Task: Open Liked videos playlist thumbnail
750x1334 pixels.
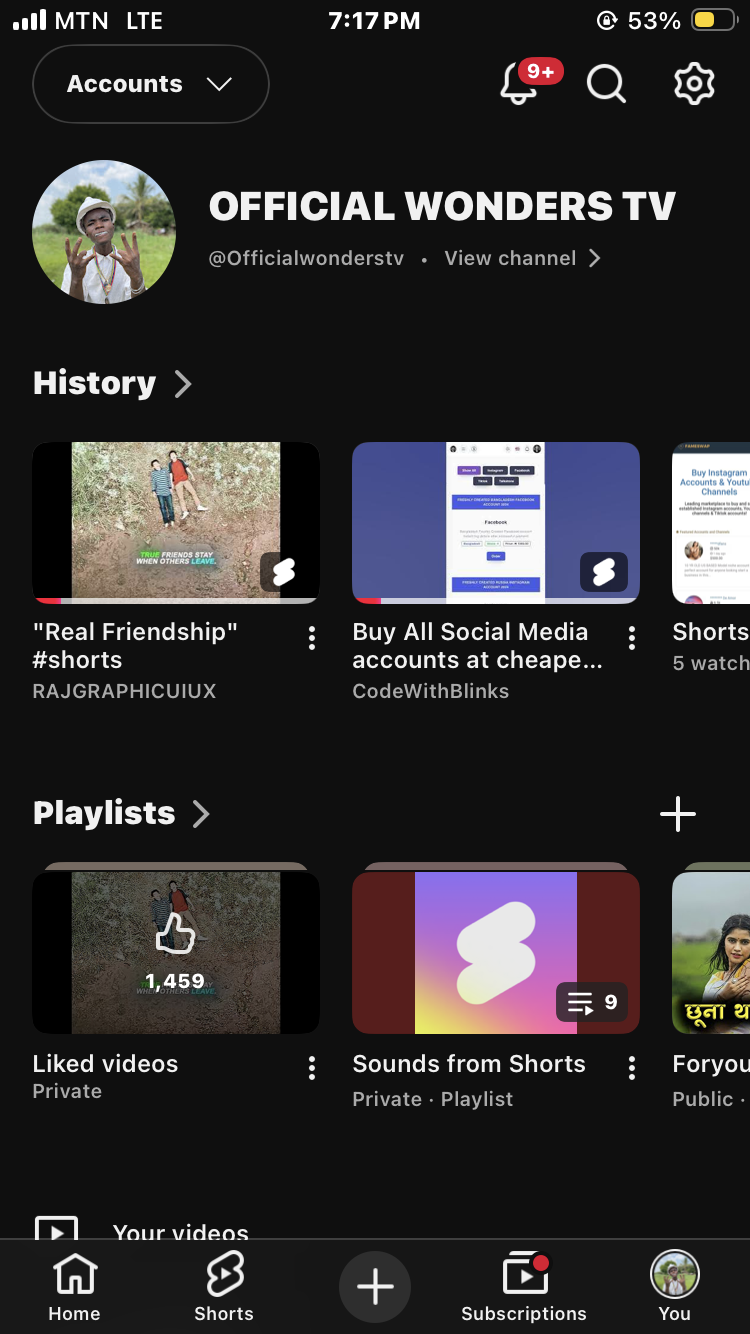Action: point(176,952)
